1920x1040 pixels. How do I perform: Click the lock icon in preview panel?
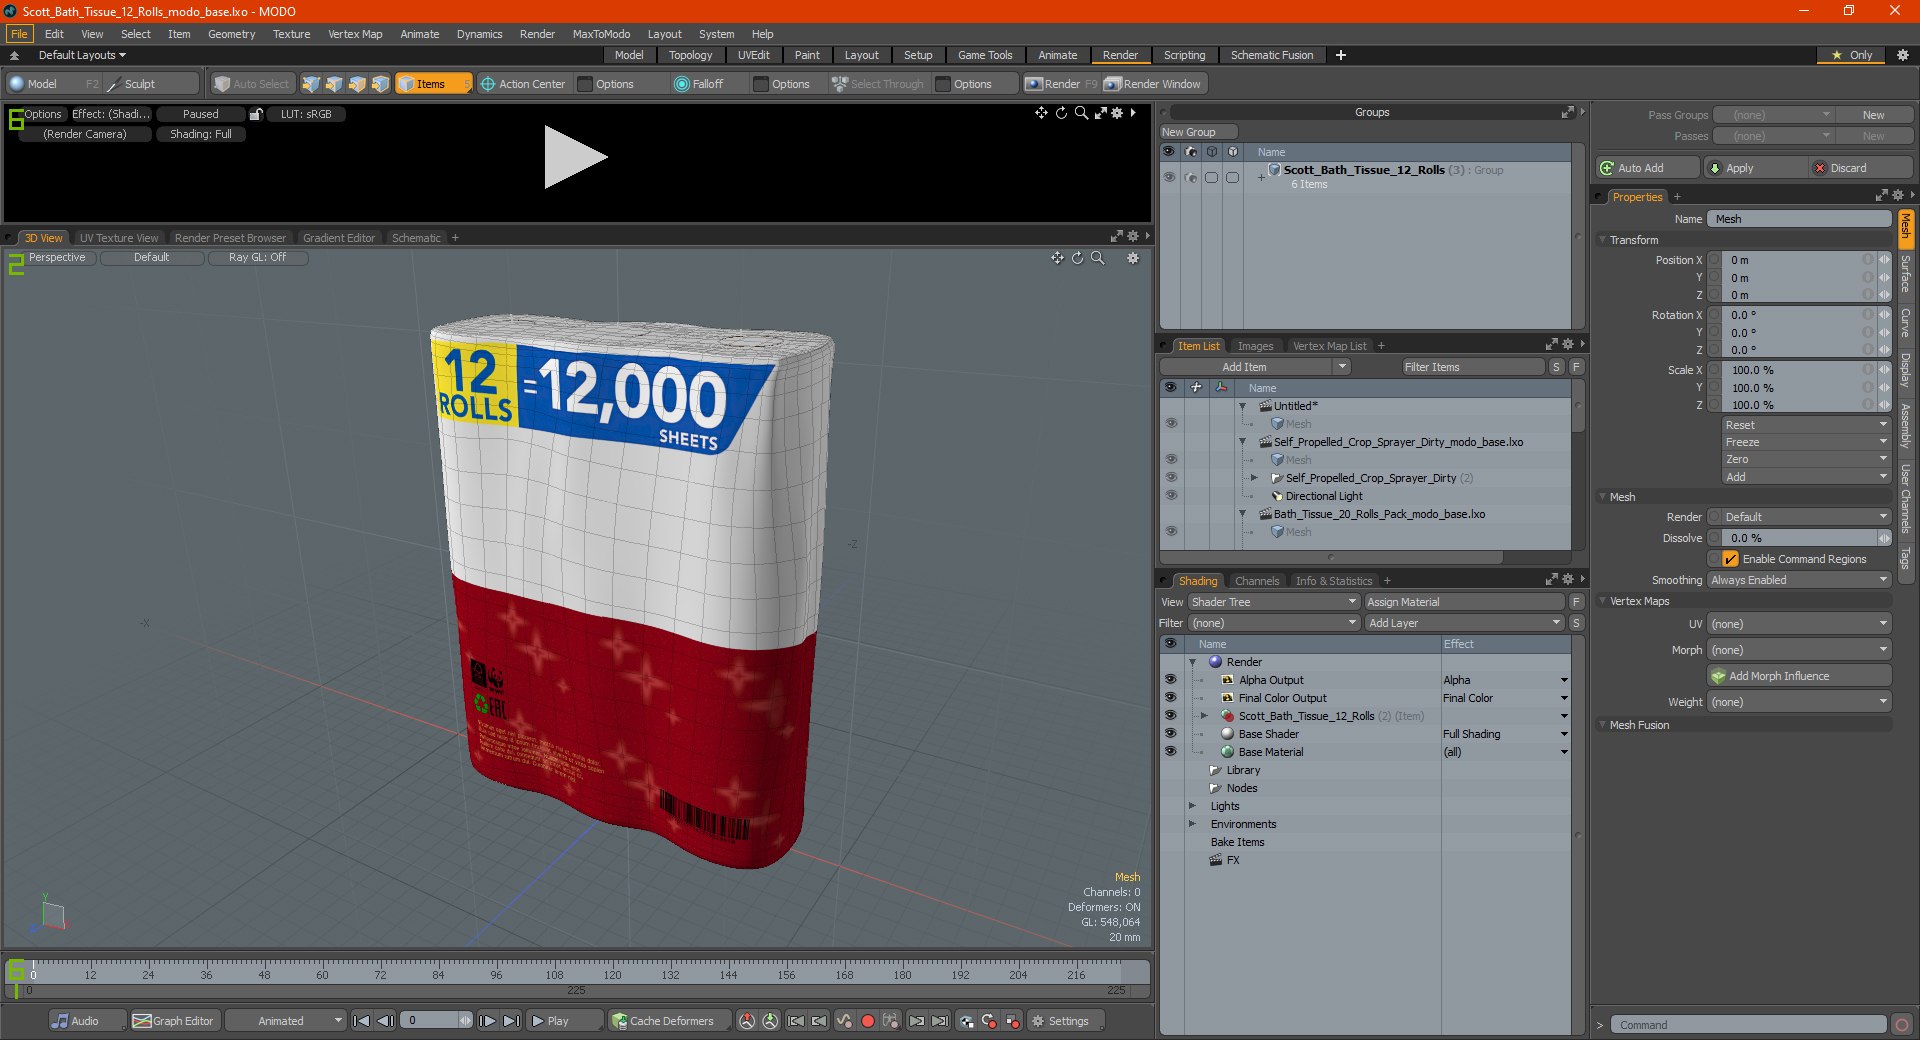pyautogui.click(x=256, y=114)
